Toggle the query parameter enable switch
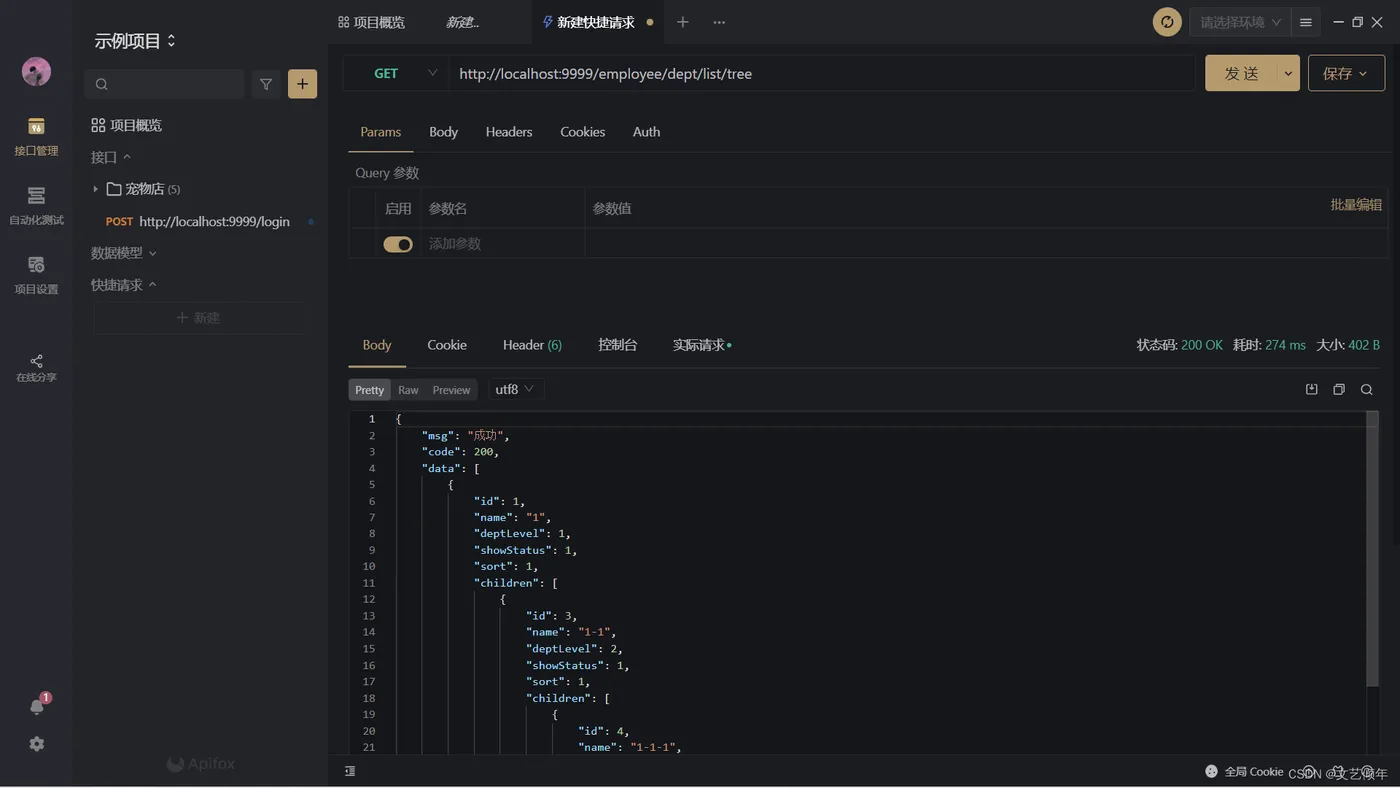1400x788 pixels. point(398,244)
